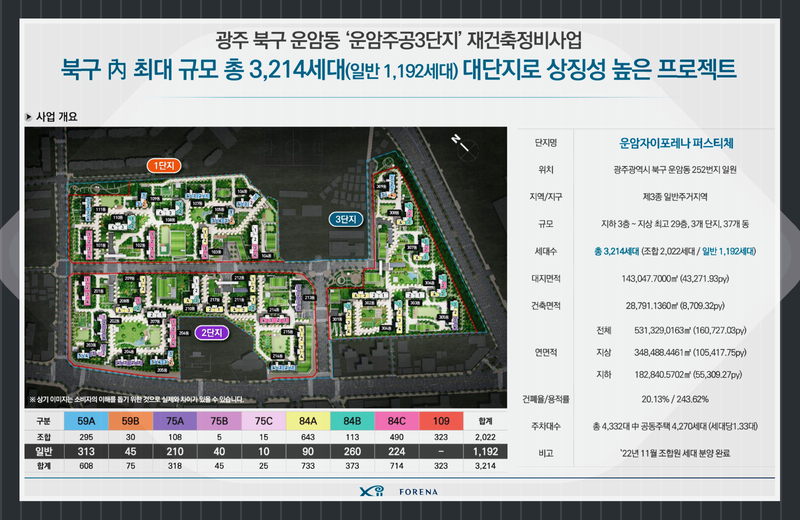This screenshot has width=800, height=520.
Task: Click the 84B teal legend swatch
Action: pyautogui.click(x=353, y=421)
